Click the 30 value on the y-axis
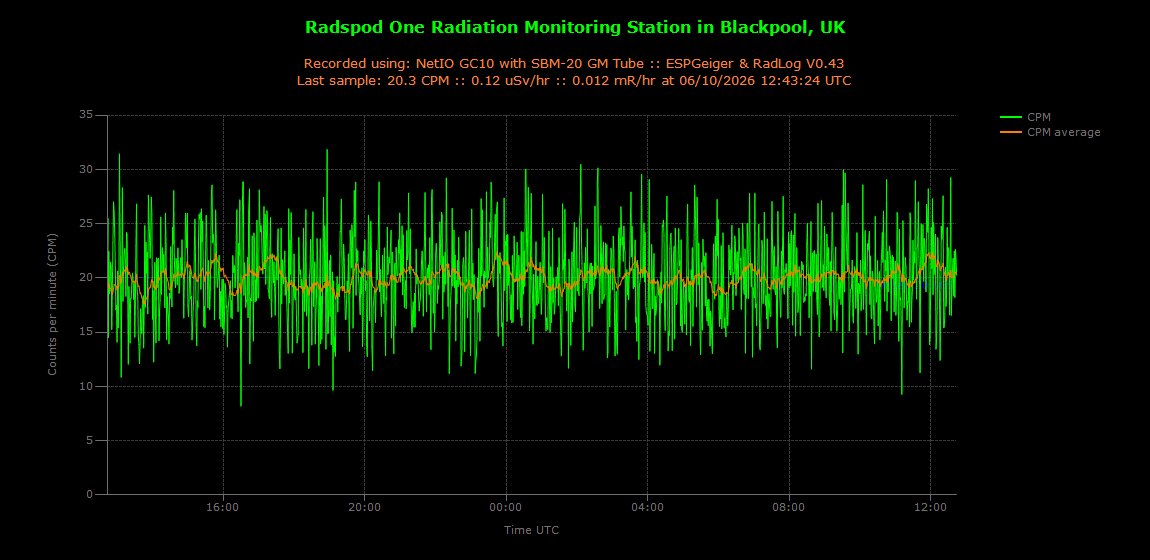The height and width of the screenshot is (560, 1150). 87,169
